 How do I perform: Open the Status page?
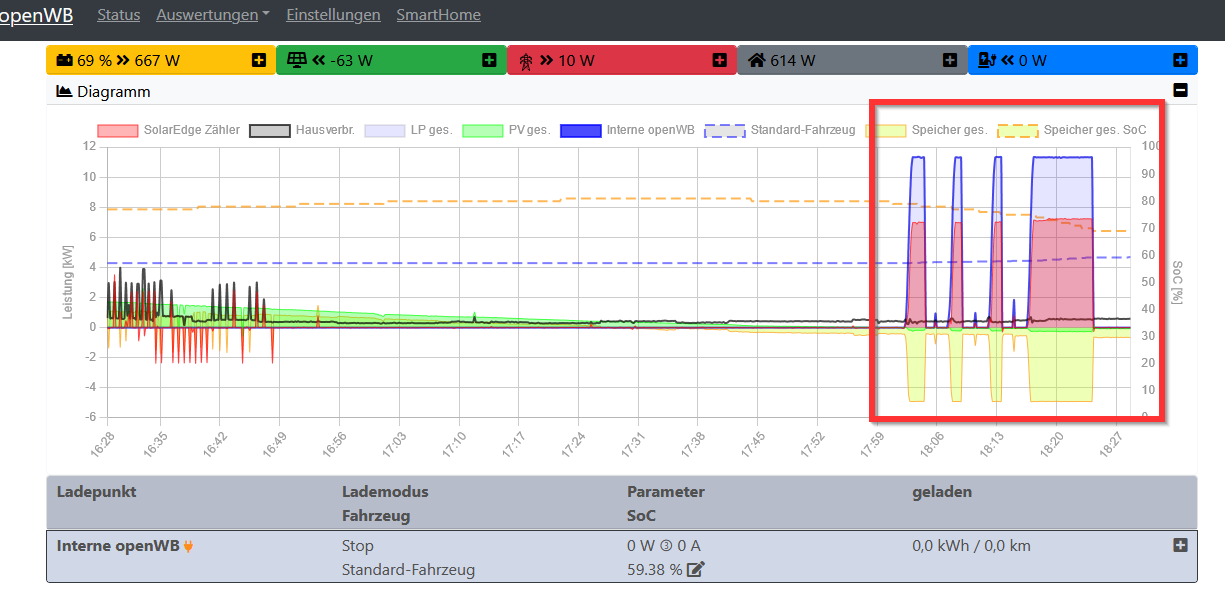point(118,15)
